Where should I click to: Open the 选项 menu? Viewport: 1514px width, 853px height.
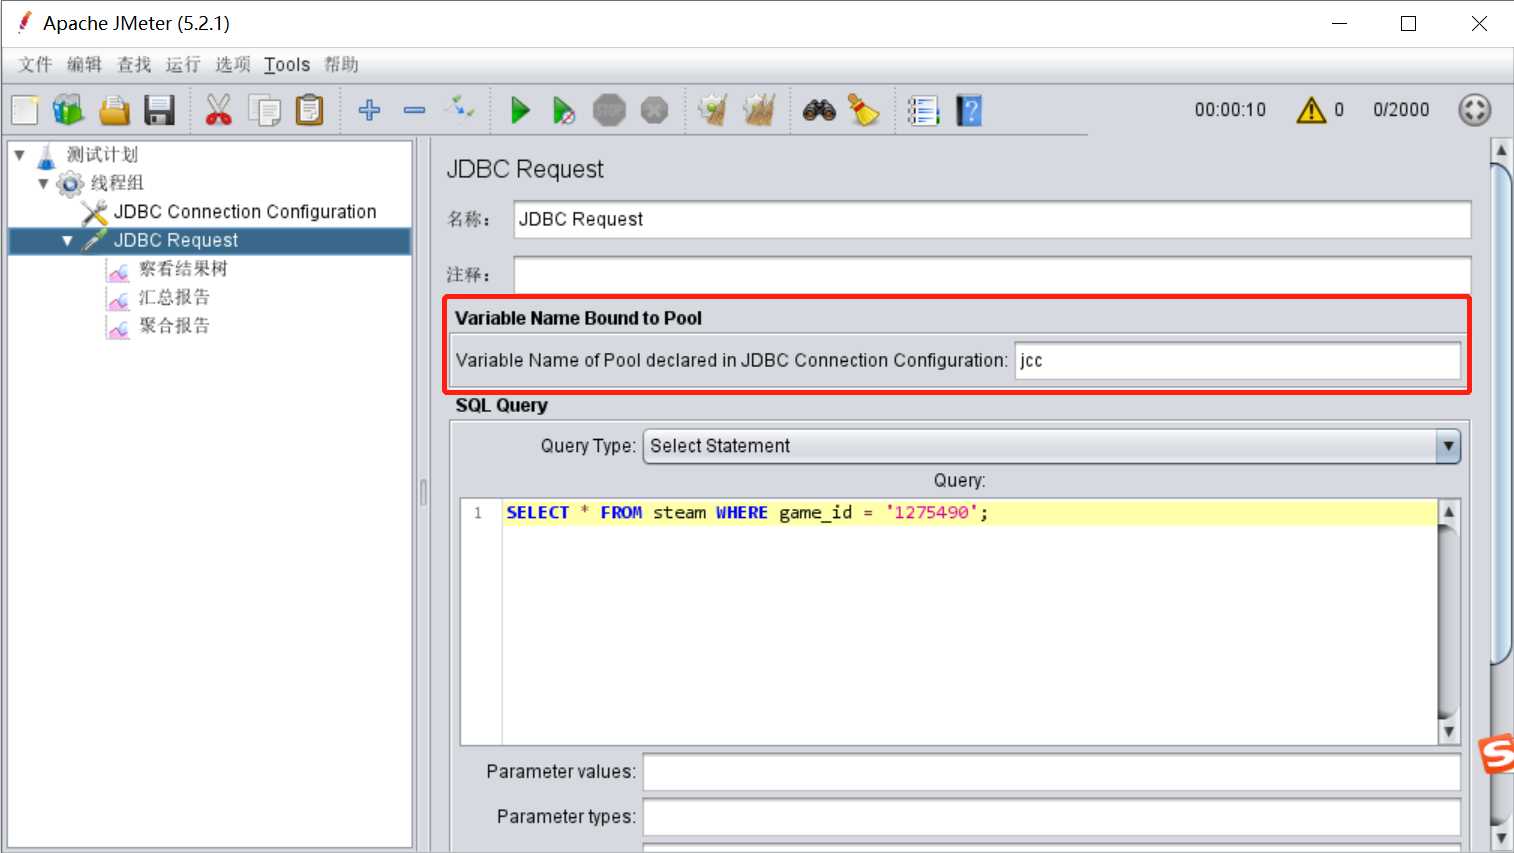(x=233, y=65)
